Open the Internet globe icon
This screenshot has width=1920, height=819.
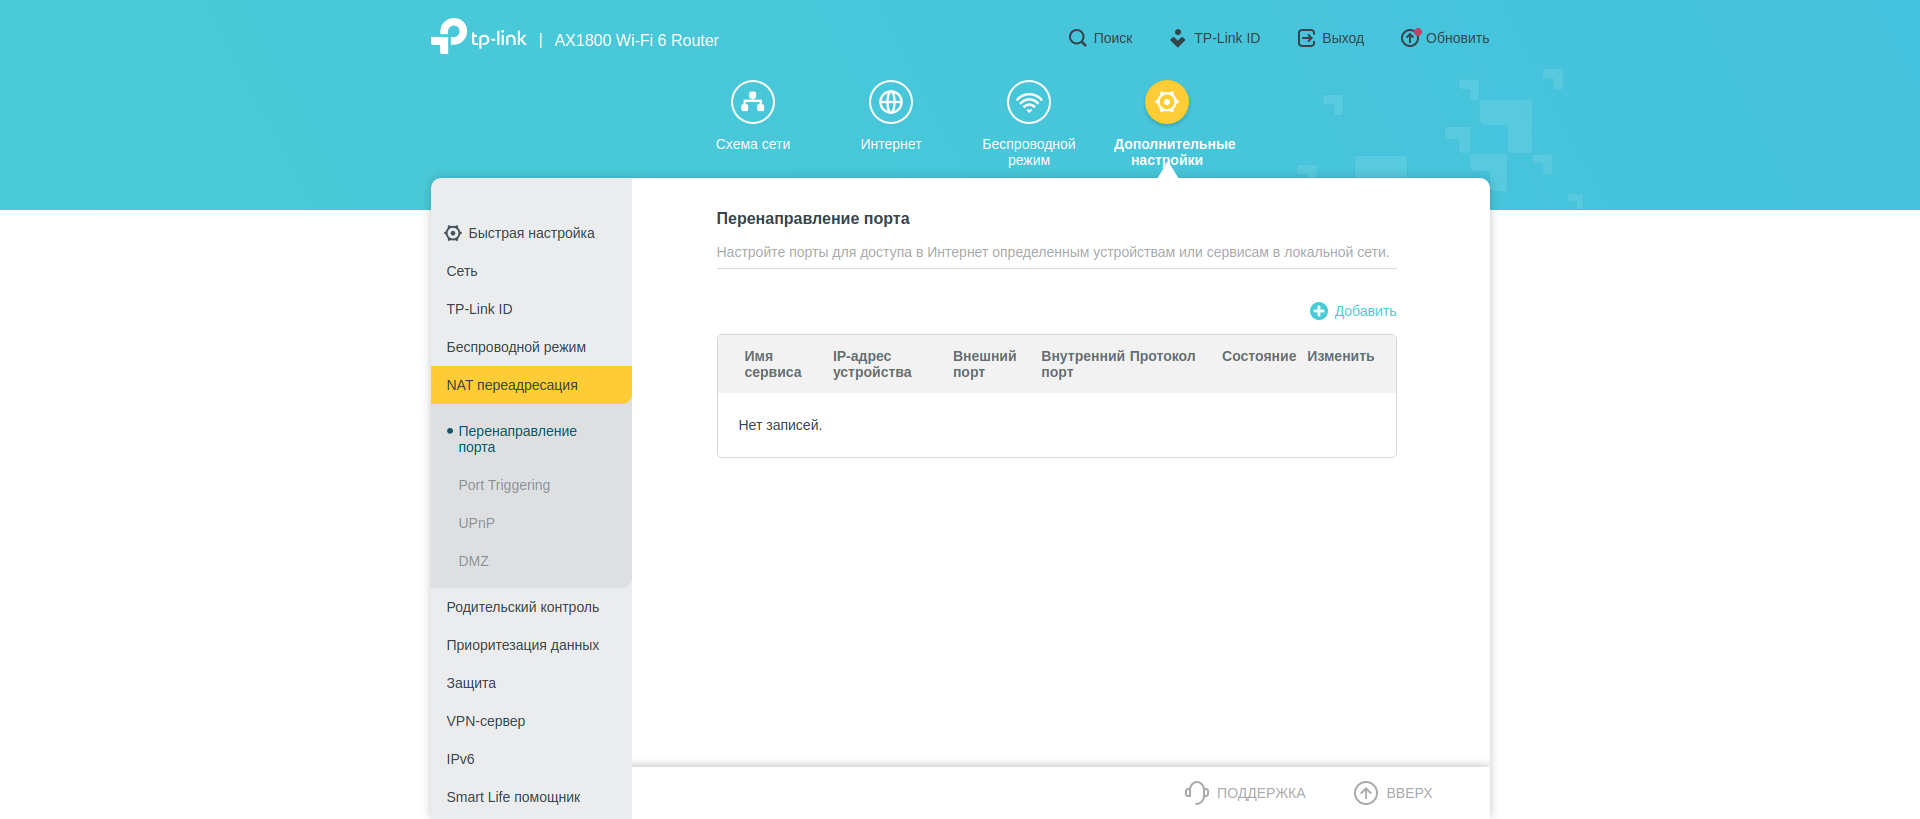tap(890, 102)
